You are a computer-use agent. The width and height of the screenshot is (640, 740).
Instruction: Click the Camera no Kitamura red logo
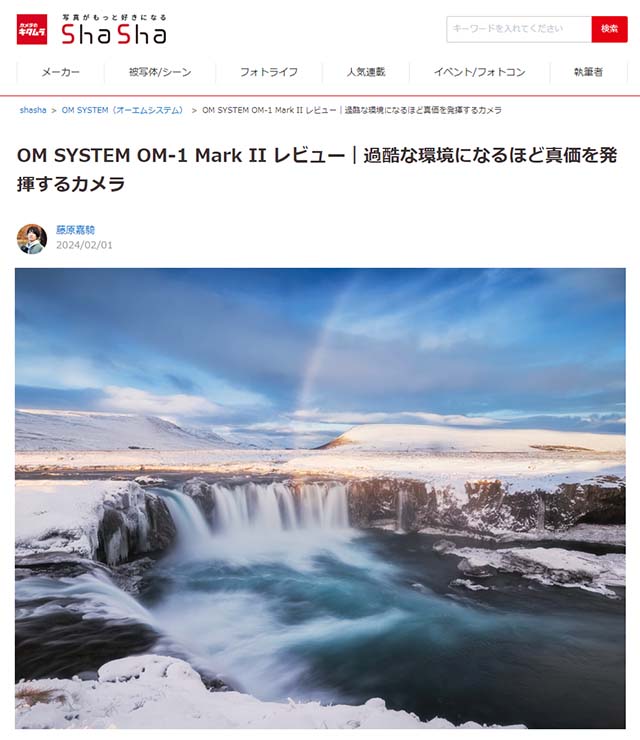pyautogui.click(x=32, y=29)
